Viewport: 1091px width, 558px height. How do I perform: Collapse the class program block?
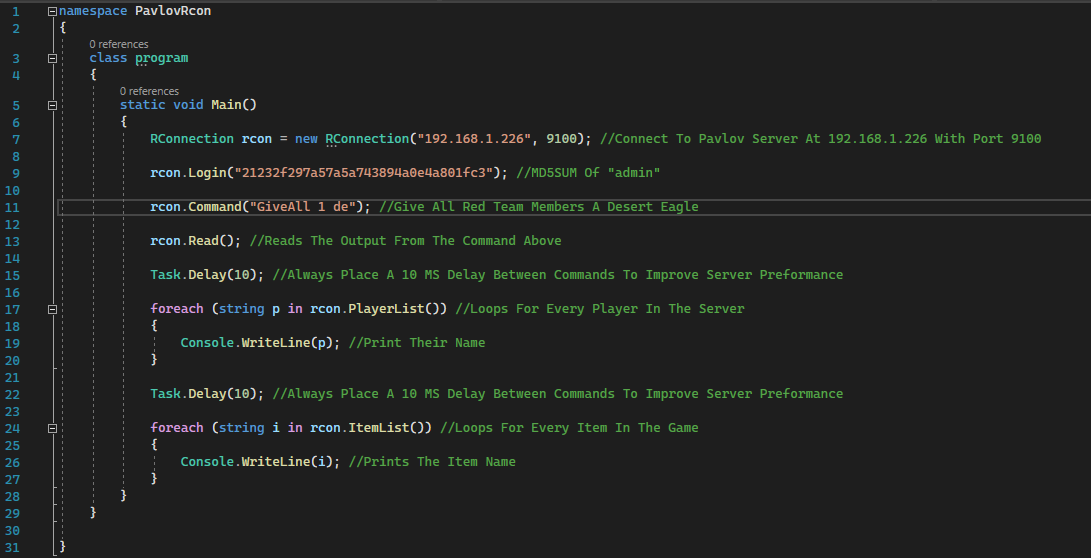[x=52, y=58]
